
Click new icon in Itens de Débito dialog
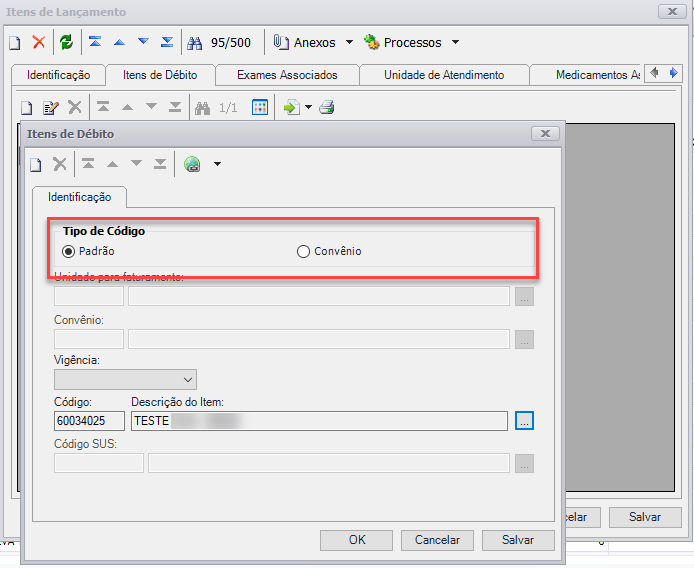click(x=36, y=165)
